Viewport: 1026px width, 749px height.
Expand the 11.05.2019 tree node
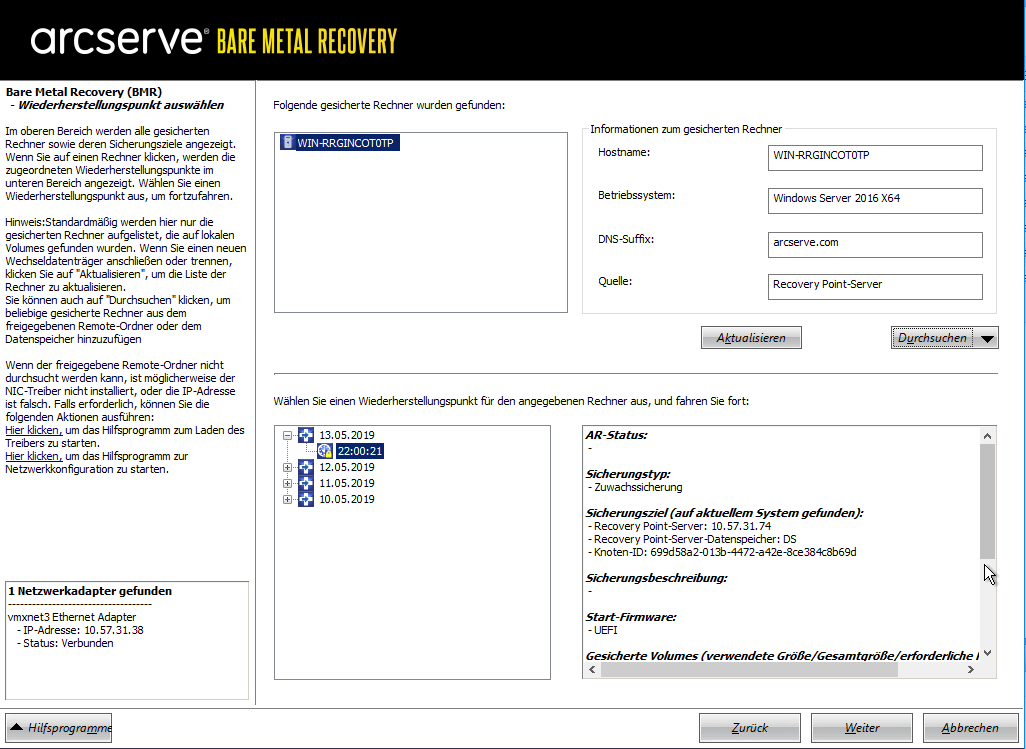[287, 483]
